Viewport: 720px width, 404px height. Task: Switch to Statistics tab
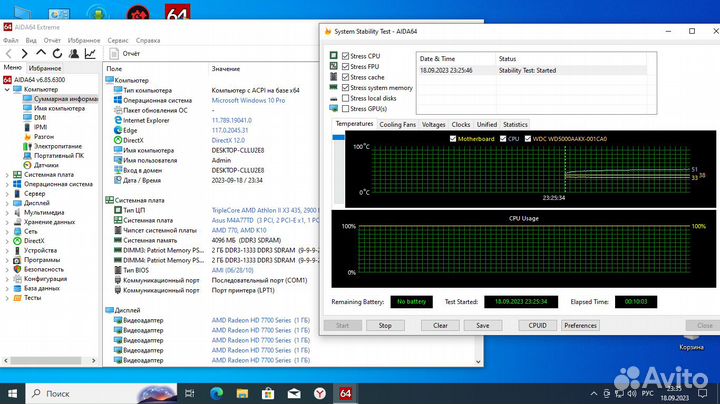[515, 124]
